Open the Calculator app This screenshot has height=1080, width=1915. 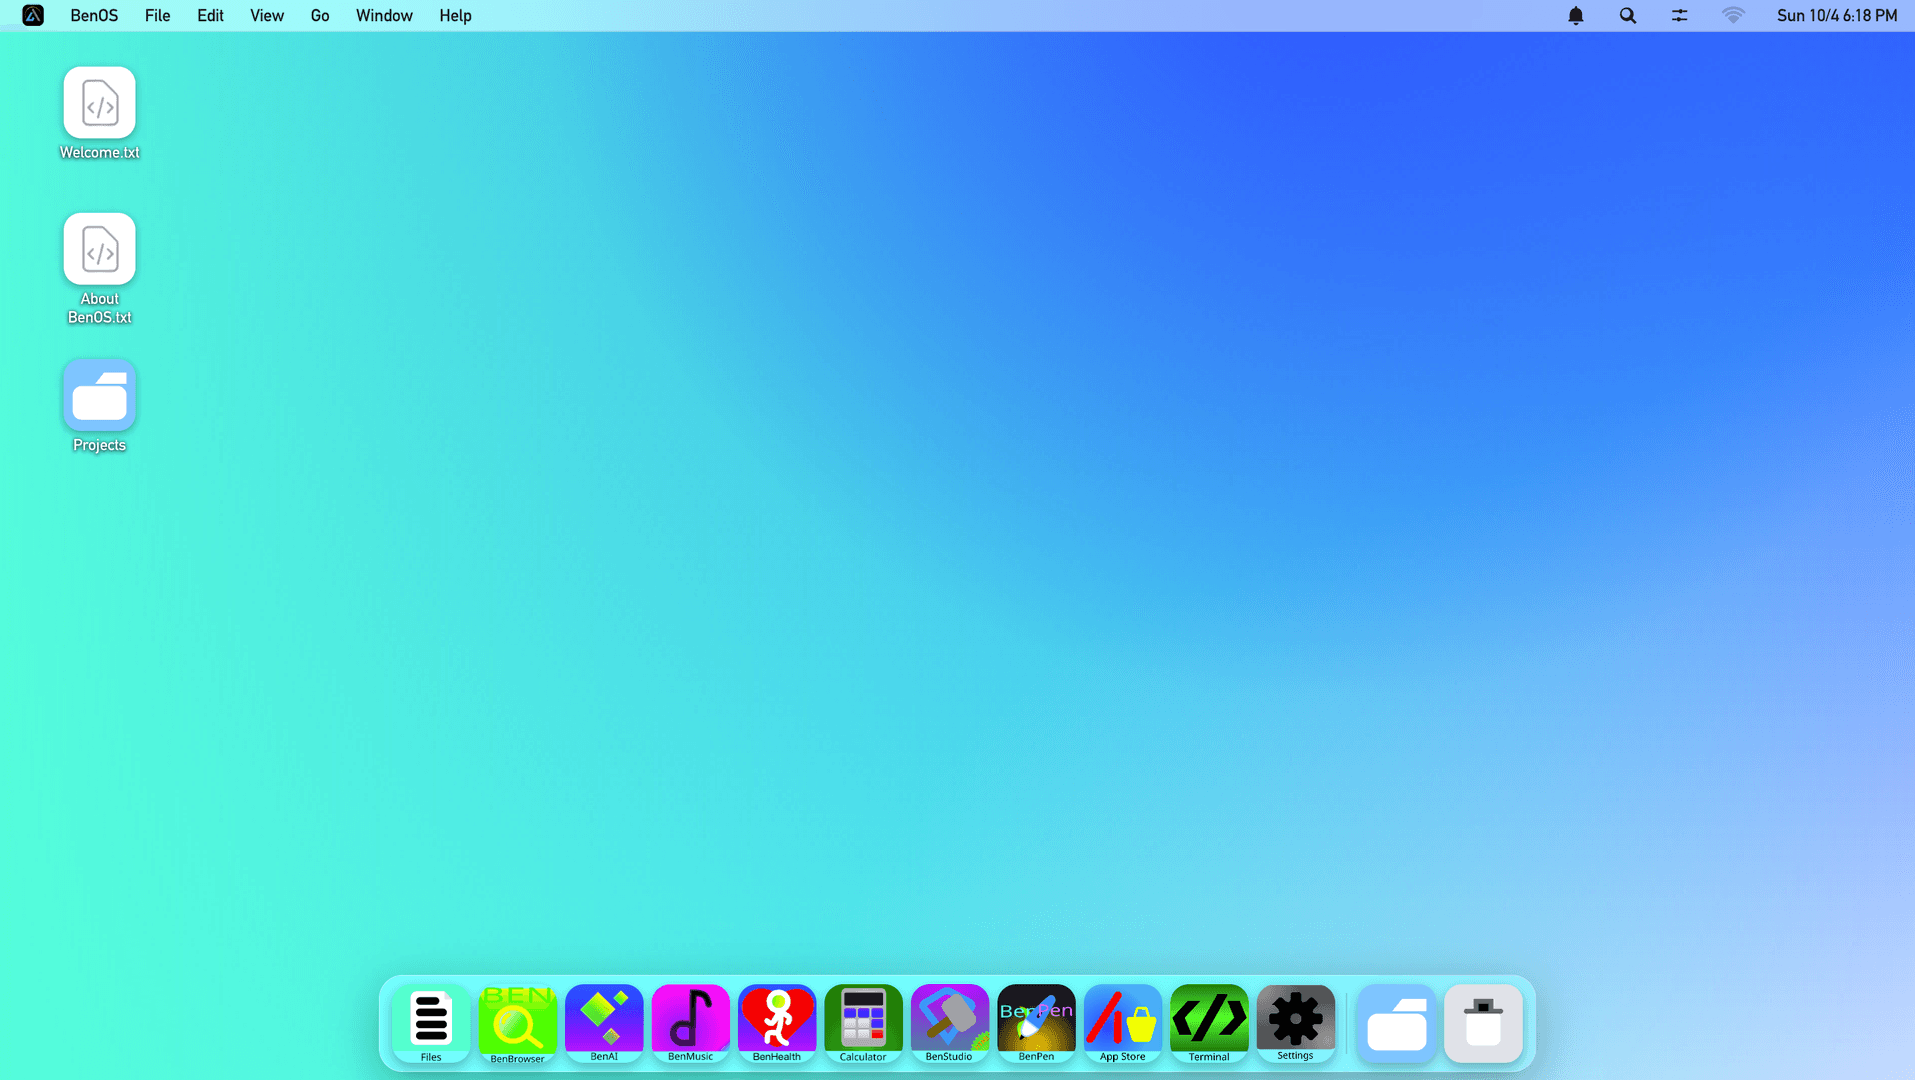[863, 1022]
